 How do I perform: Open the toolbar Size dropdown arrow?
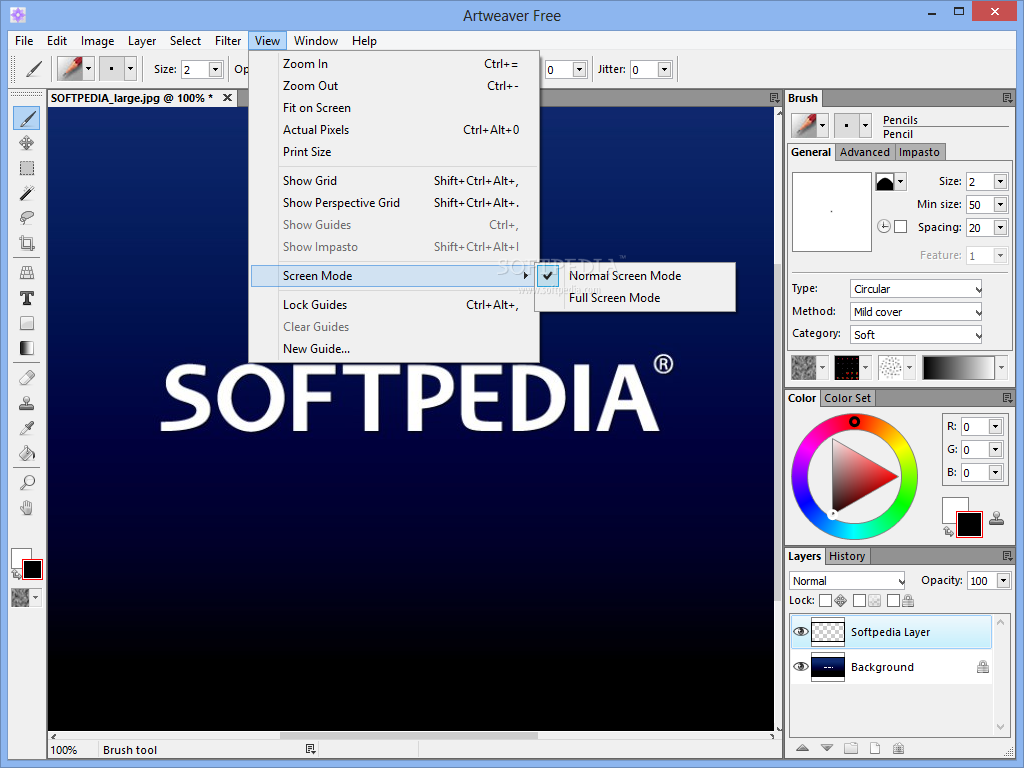[x=215, y=69]
